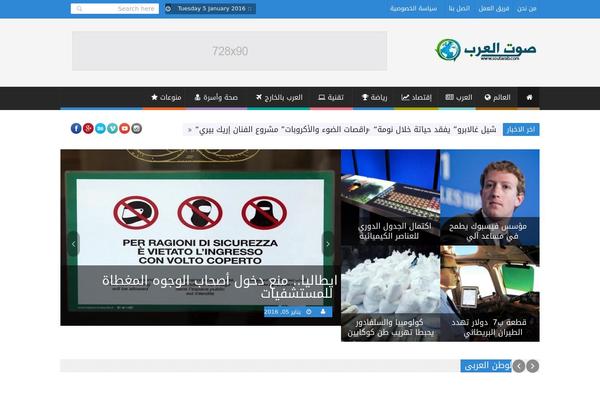Screen dimensions: 600x400
Task: Open the Vimeo social icon
Action: pyautogui.click(x=112, y=128)
